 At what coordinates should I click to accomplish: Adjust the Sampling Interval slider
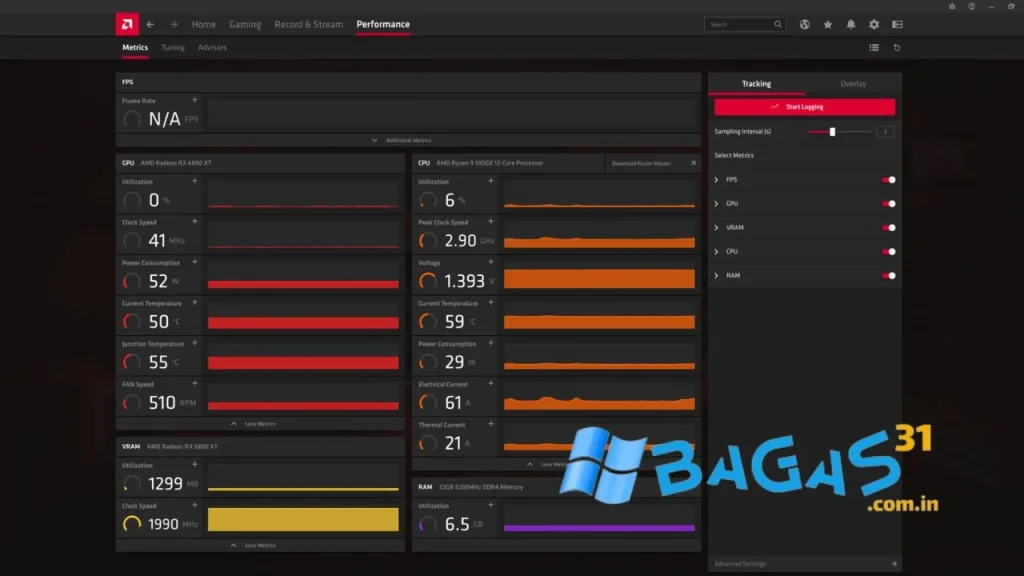point(832,132)
